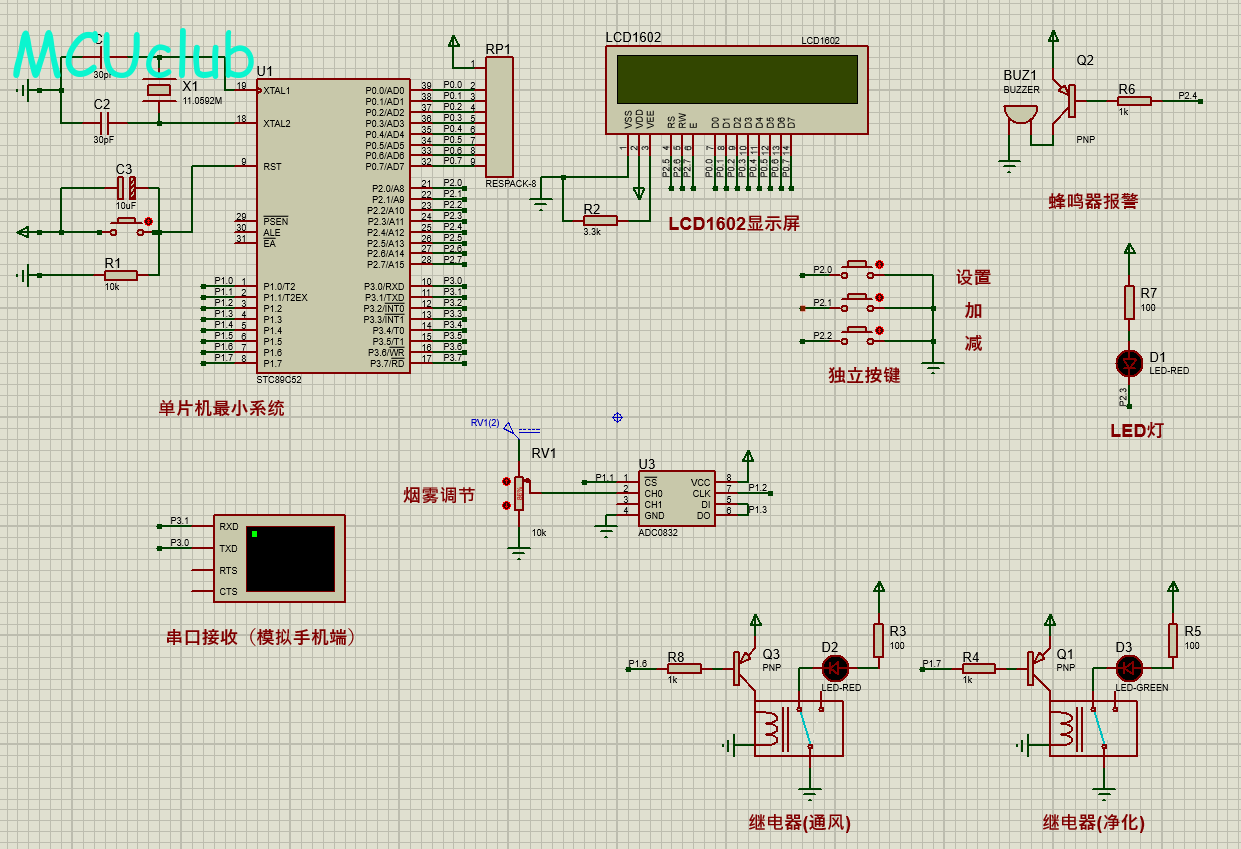Click the D3 LED-GREEN diode
Screen dimensions: 1241x849
(1129, 667)
